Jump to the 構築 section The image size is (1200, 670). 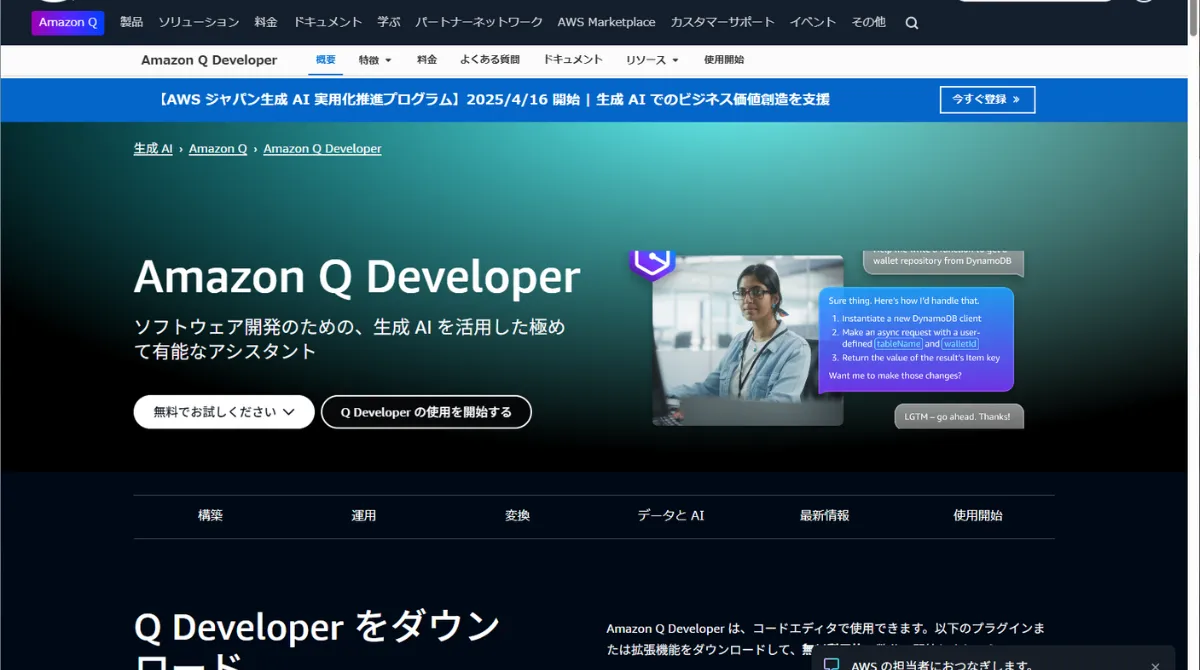(210, 516)
